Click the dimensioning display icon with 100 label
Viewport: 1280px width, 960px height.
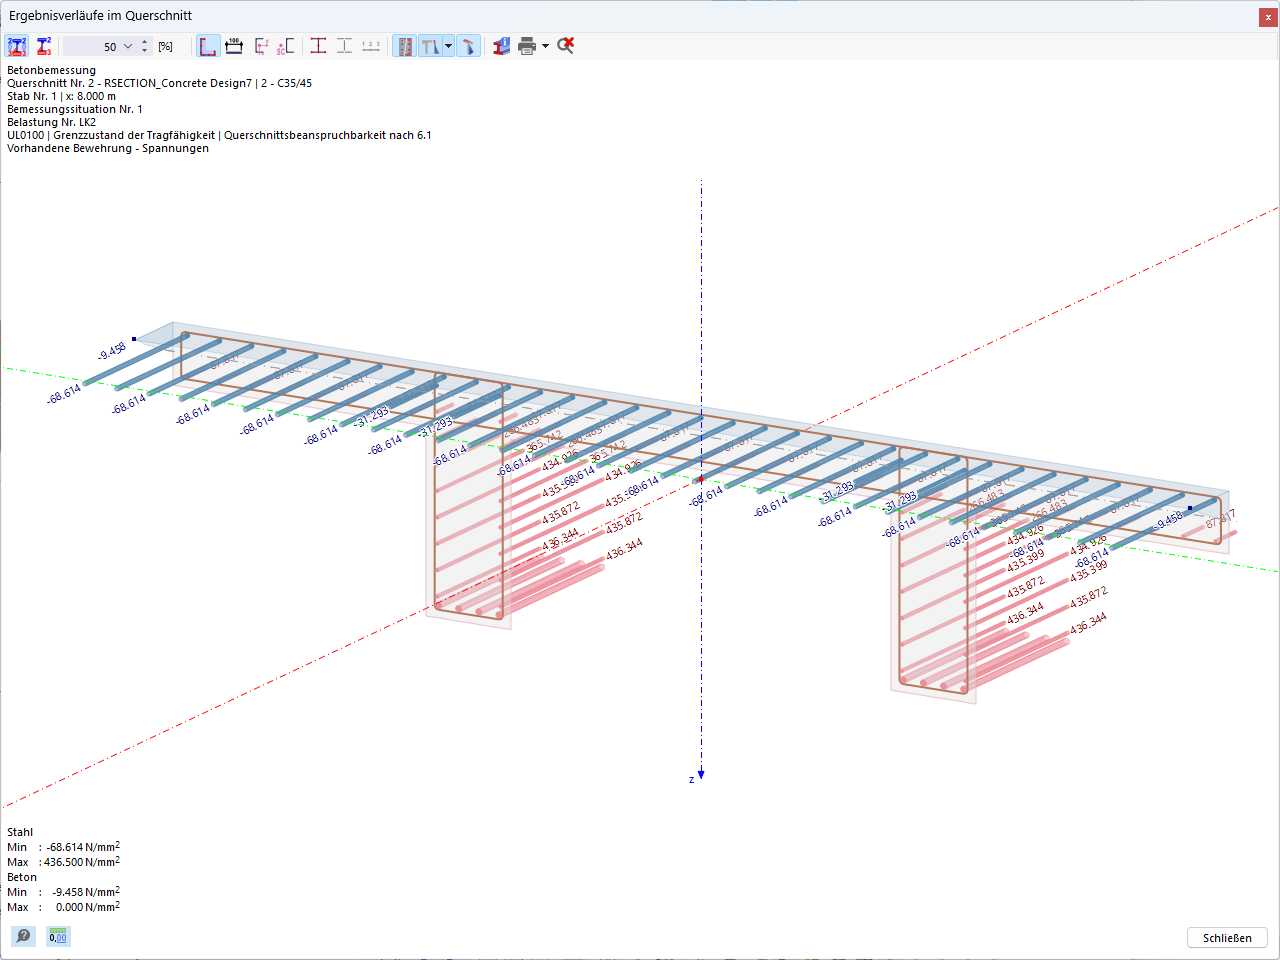pyautogui.click(x=234, y=46)
